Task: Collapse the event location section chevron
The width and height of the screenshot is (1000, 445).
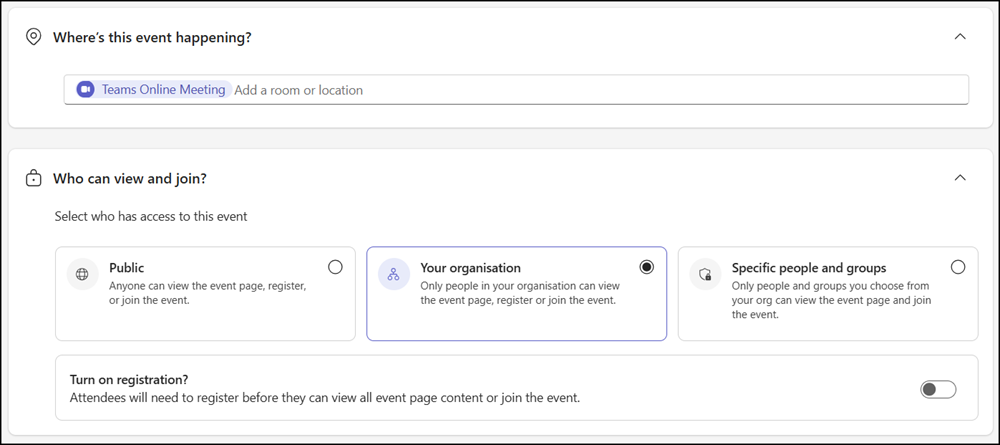Action: pos(960,37)
